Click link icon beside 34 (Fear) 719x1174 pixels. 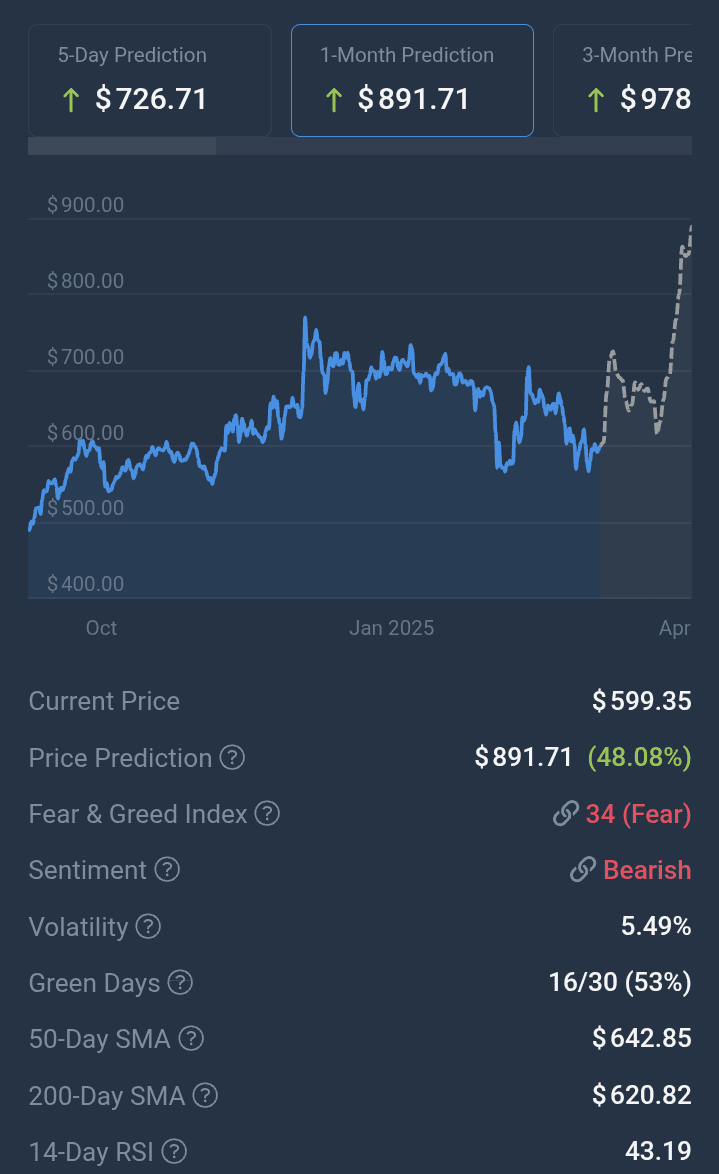(x=566, y=814)
